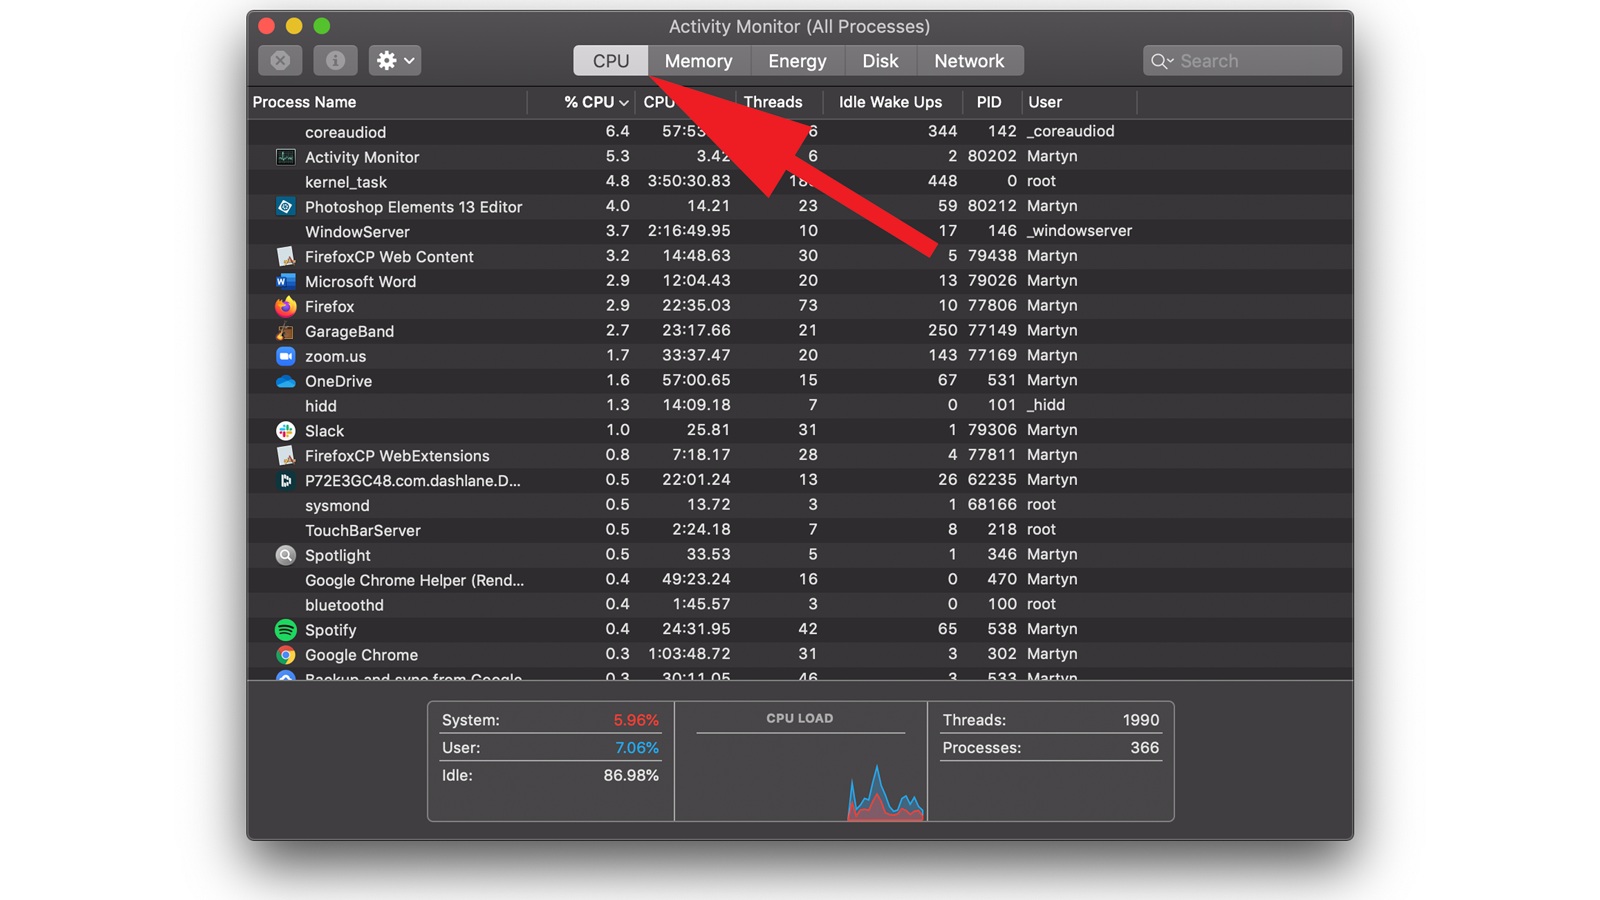1600x900 pixels.
Task: Click the Slack icon in process list
Action: (286, 431)
